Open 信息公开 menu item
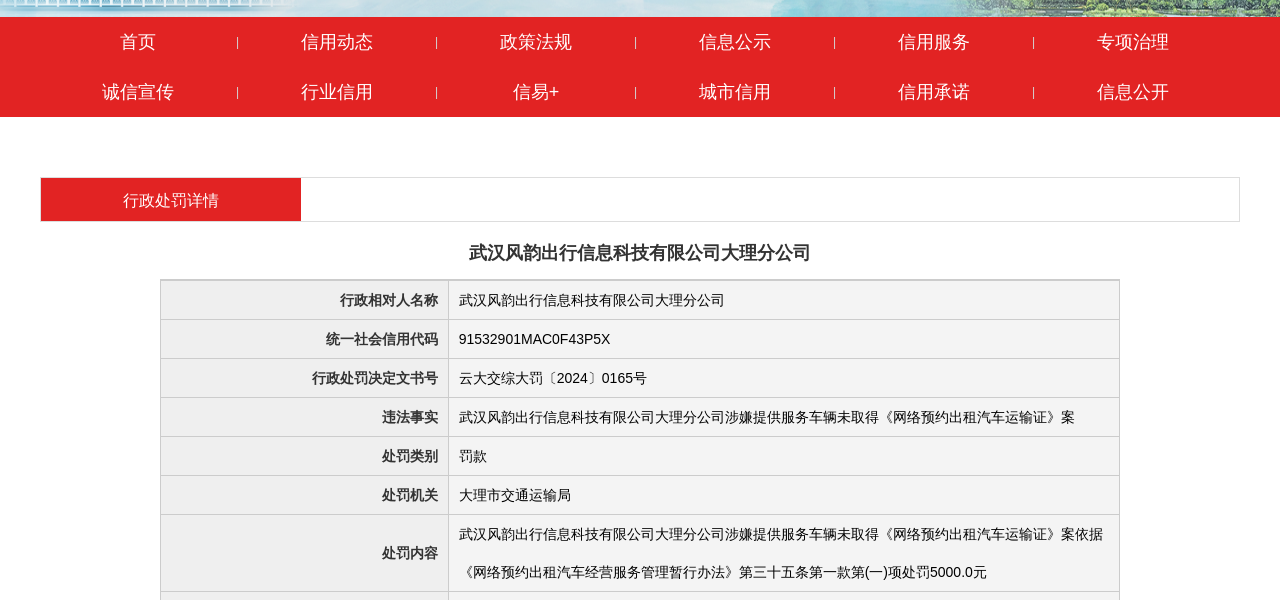 (1133, 92)
